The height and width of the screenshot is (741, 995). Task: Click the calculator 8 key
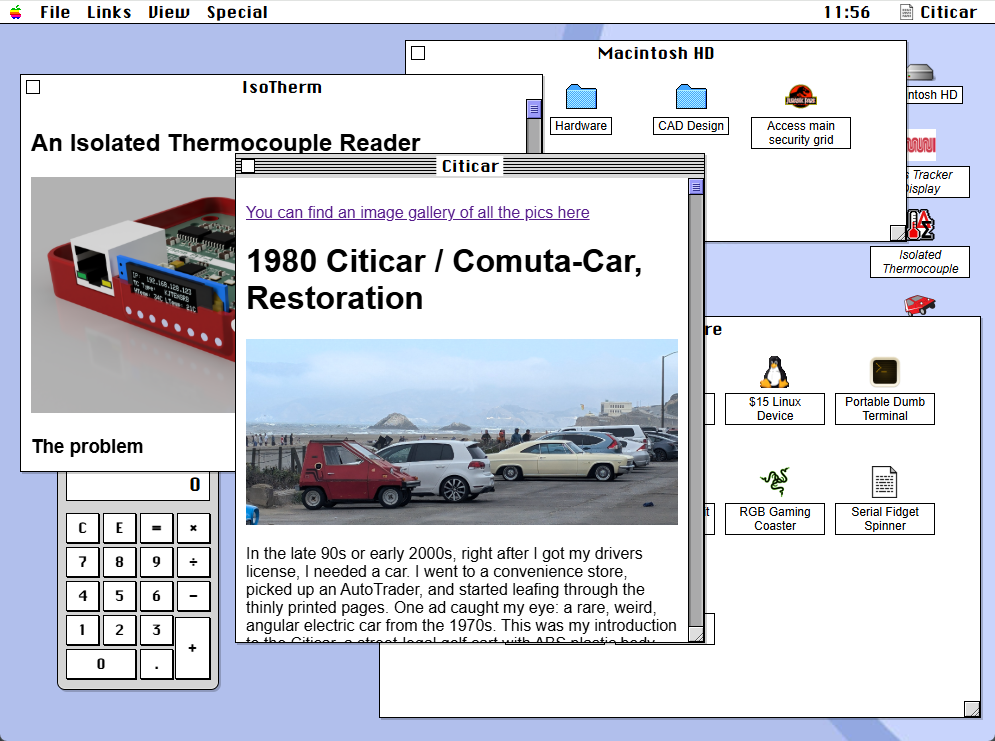pyautogui.click(x=119, y=562)
